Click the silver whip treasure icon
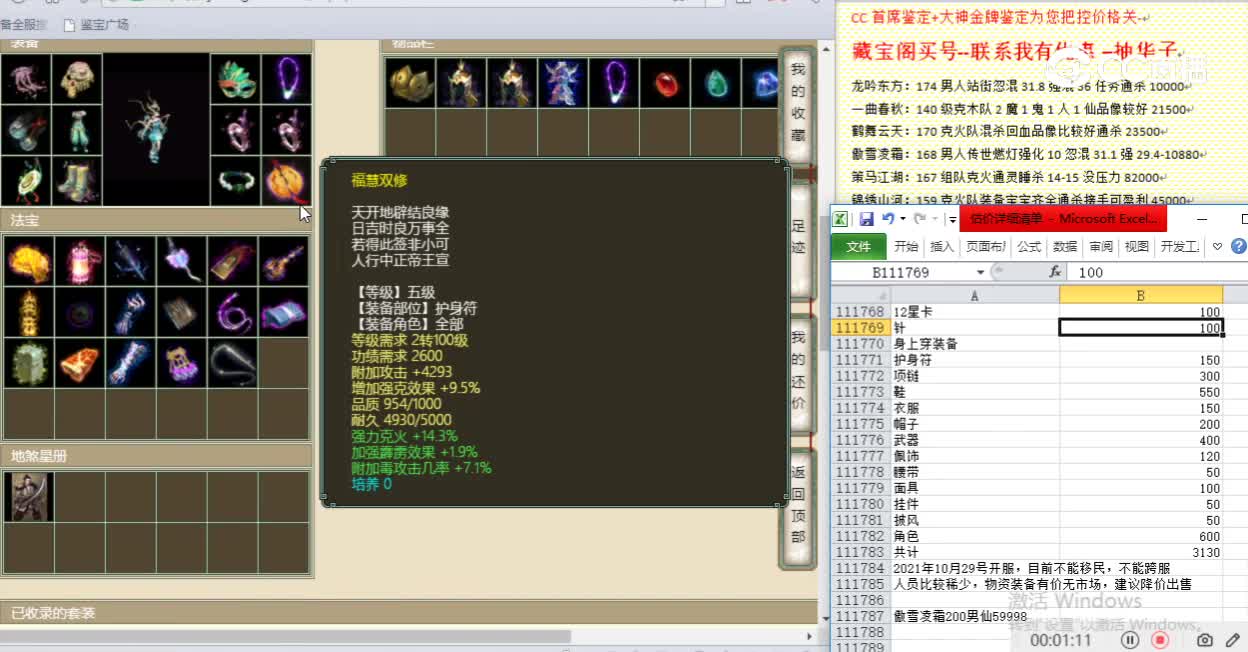1248x652 pixels. click(233, 363)
